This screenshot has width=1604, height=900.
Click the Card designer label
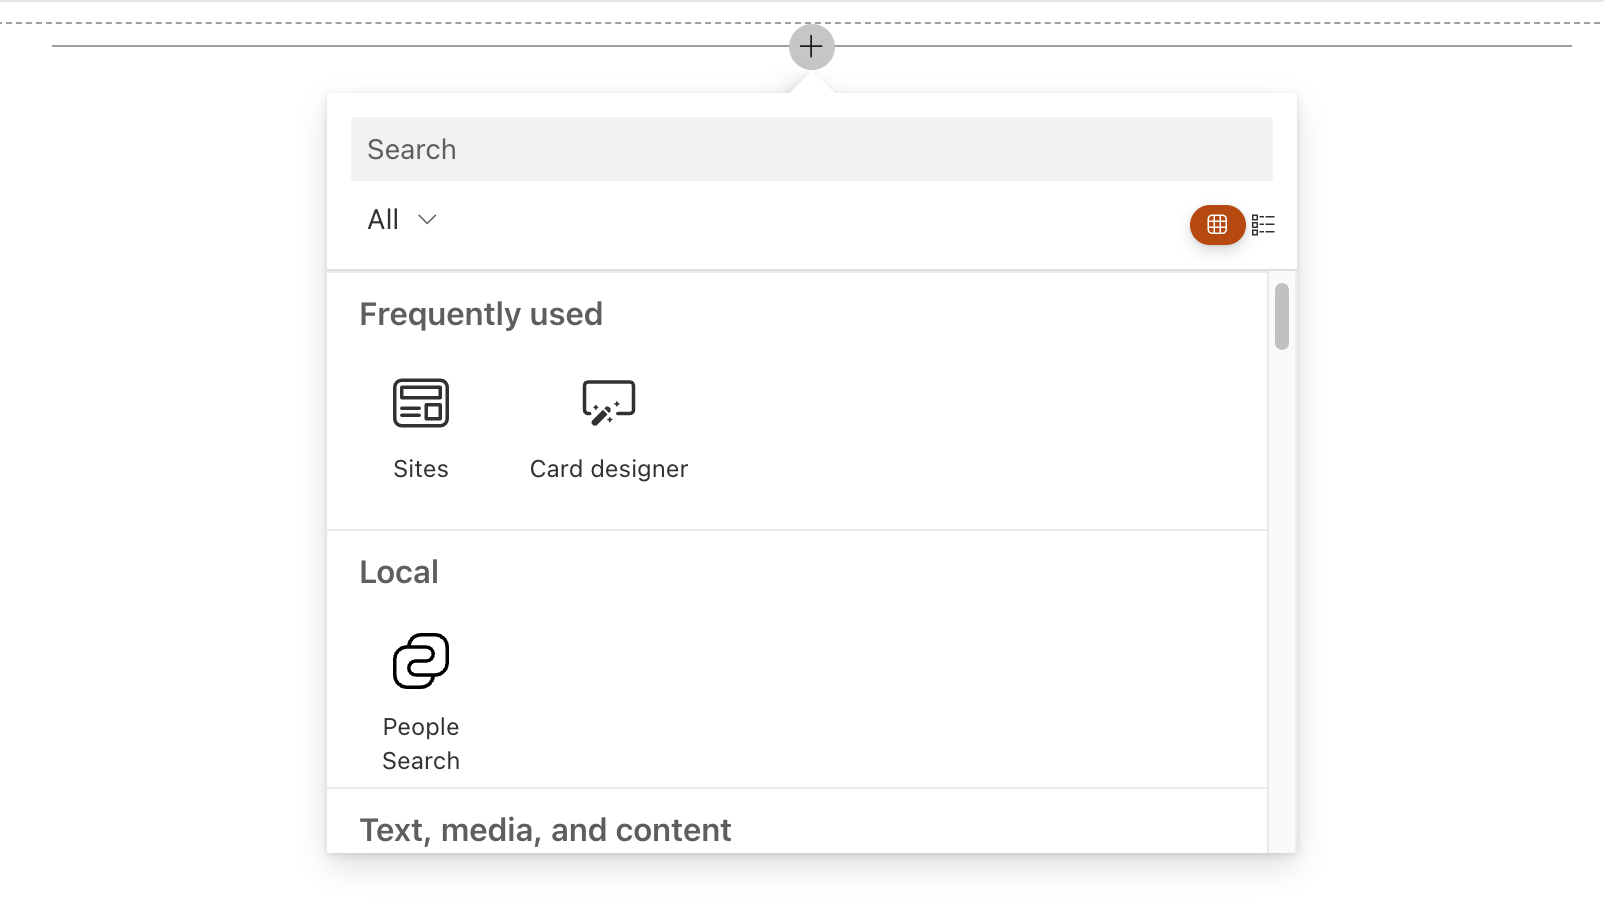[x=608, y=468]
